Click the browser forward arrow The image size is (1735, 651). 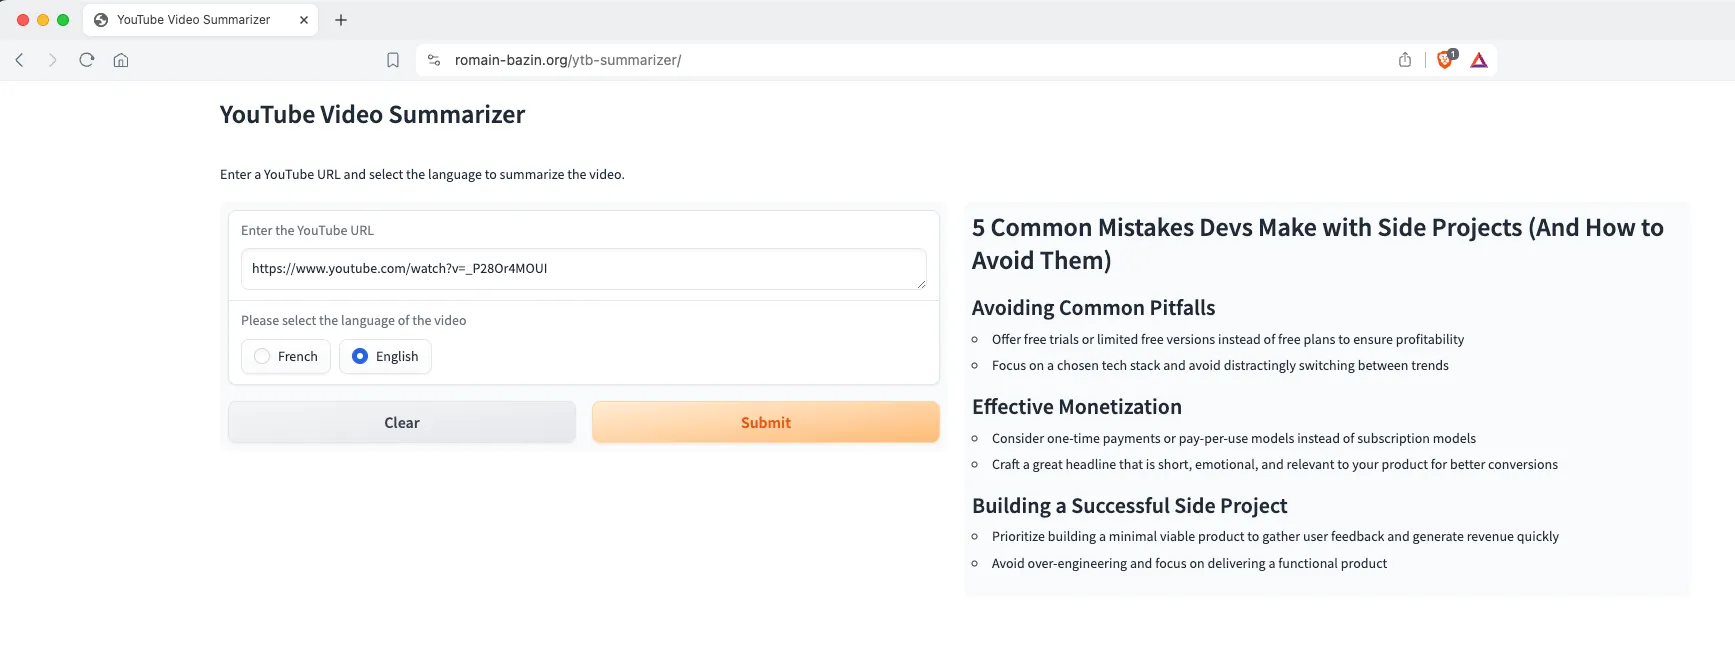tap(53, 60)
